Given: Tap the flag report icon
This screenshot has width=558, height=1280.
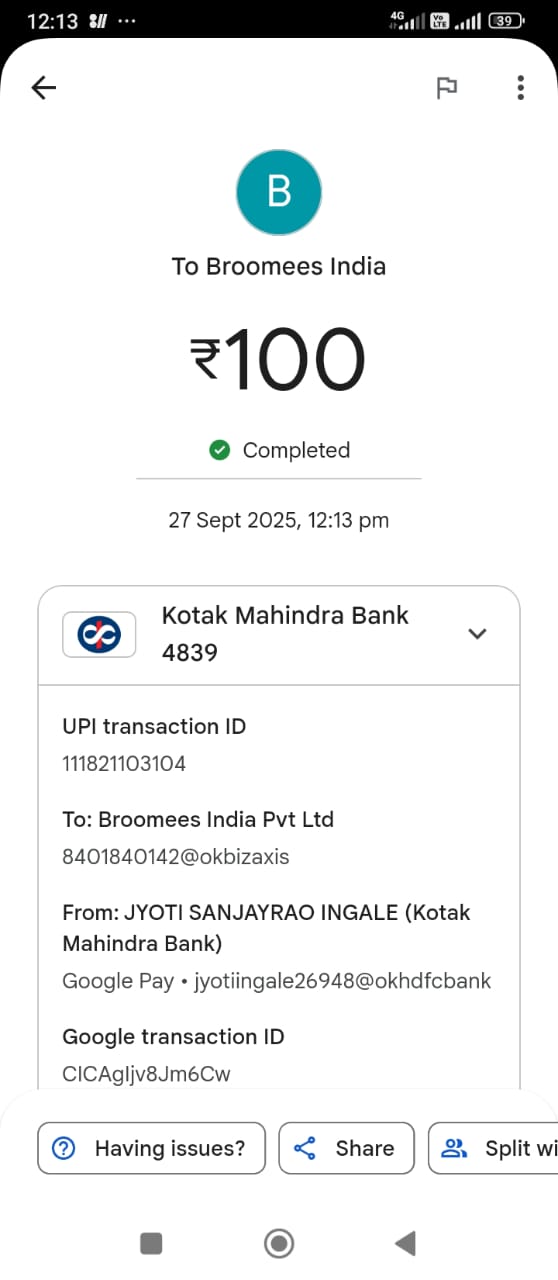Looking at the screenshot, I should click(x=447, y=88).
